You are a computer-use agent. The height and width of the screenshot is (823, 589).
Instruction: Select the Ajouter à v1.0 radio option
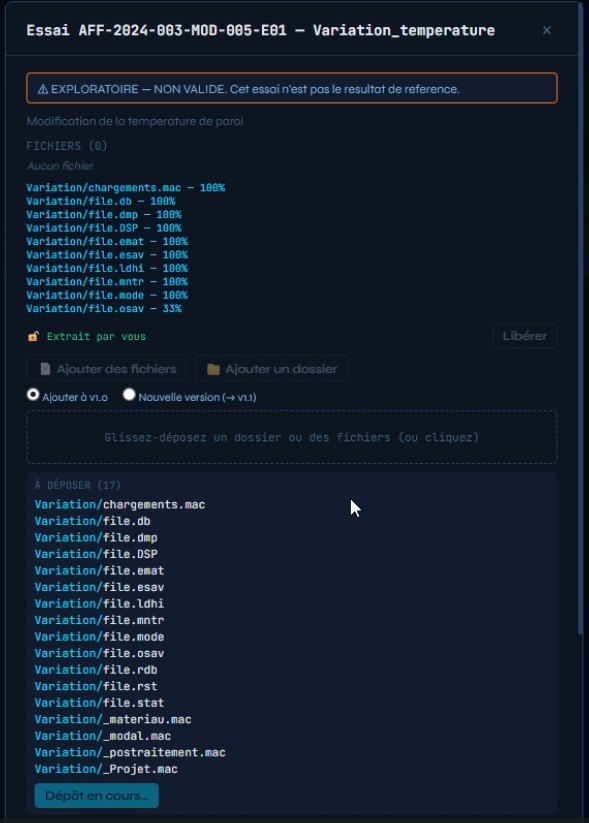click(x=33, y=394)
